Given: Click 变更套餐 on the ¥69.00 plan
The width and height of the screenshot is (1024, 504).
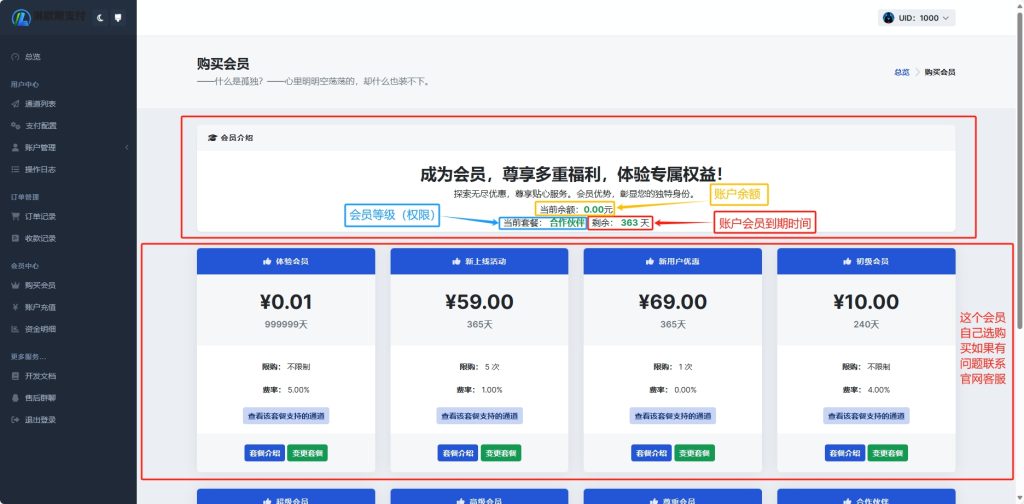Looking at the screenshot, I should 694,453.
